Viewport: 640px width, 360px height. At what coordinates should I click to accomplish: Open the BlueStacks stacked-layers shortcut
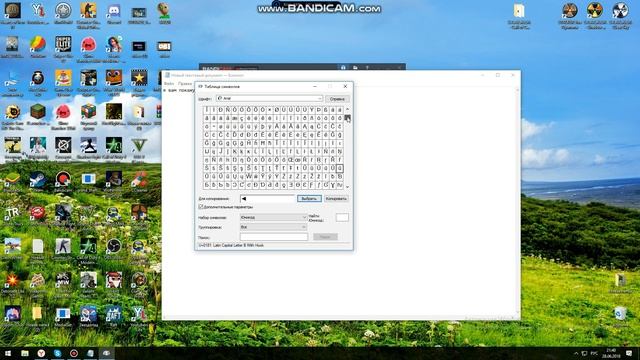[12, 179]
